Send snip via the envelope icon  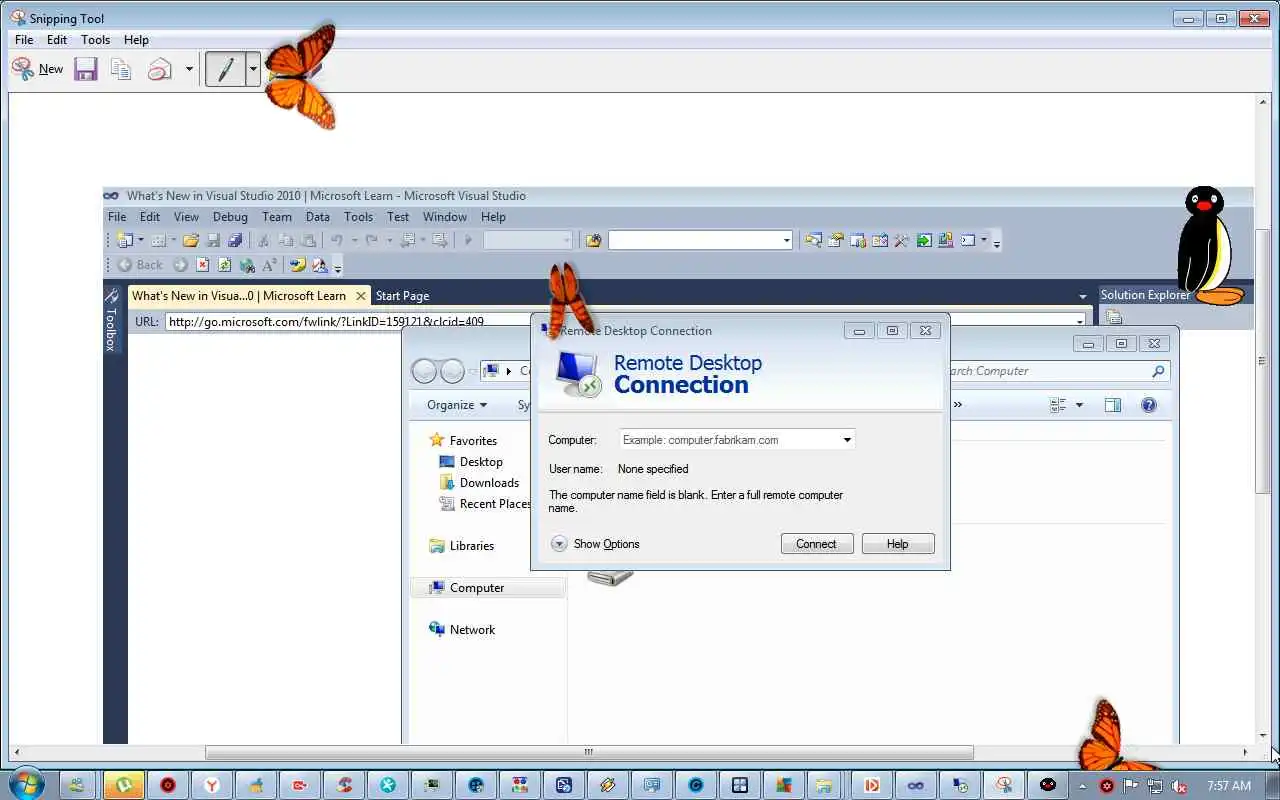159,69
